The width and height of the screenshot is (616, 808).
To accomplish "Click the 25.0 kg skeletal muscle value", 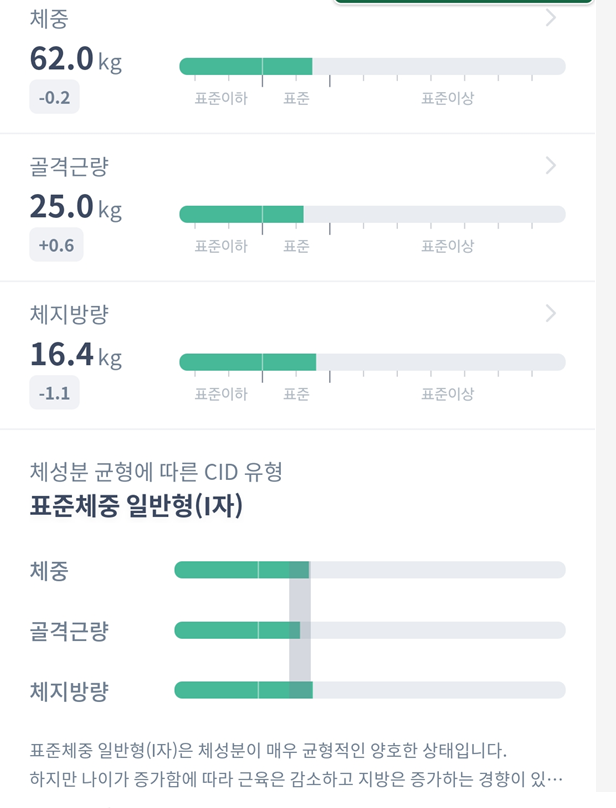I will [76, 208].
